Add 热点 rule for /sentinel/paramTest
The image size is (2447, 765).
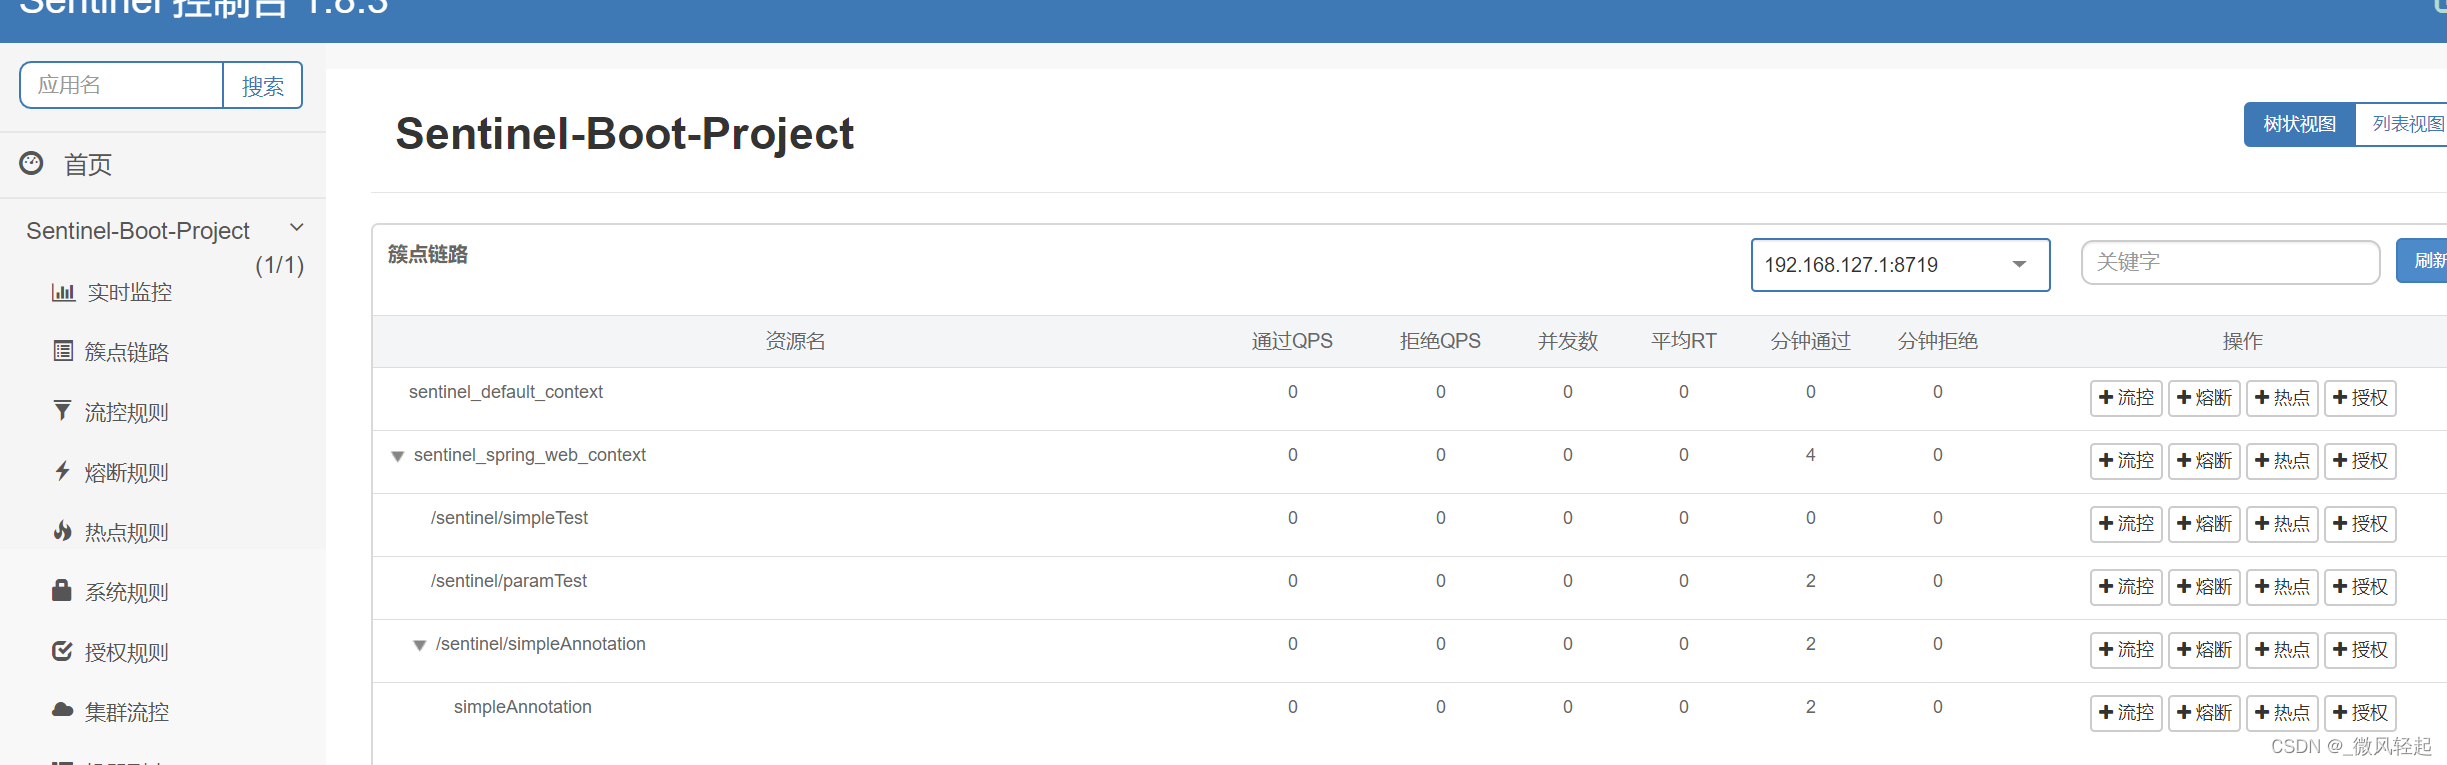pyautogui.click(x=2282, y=587)
